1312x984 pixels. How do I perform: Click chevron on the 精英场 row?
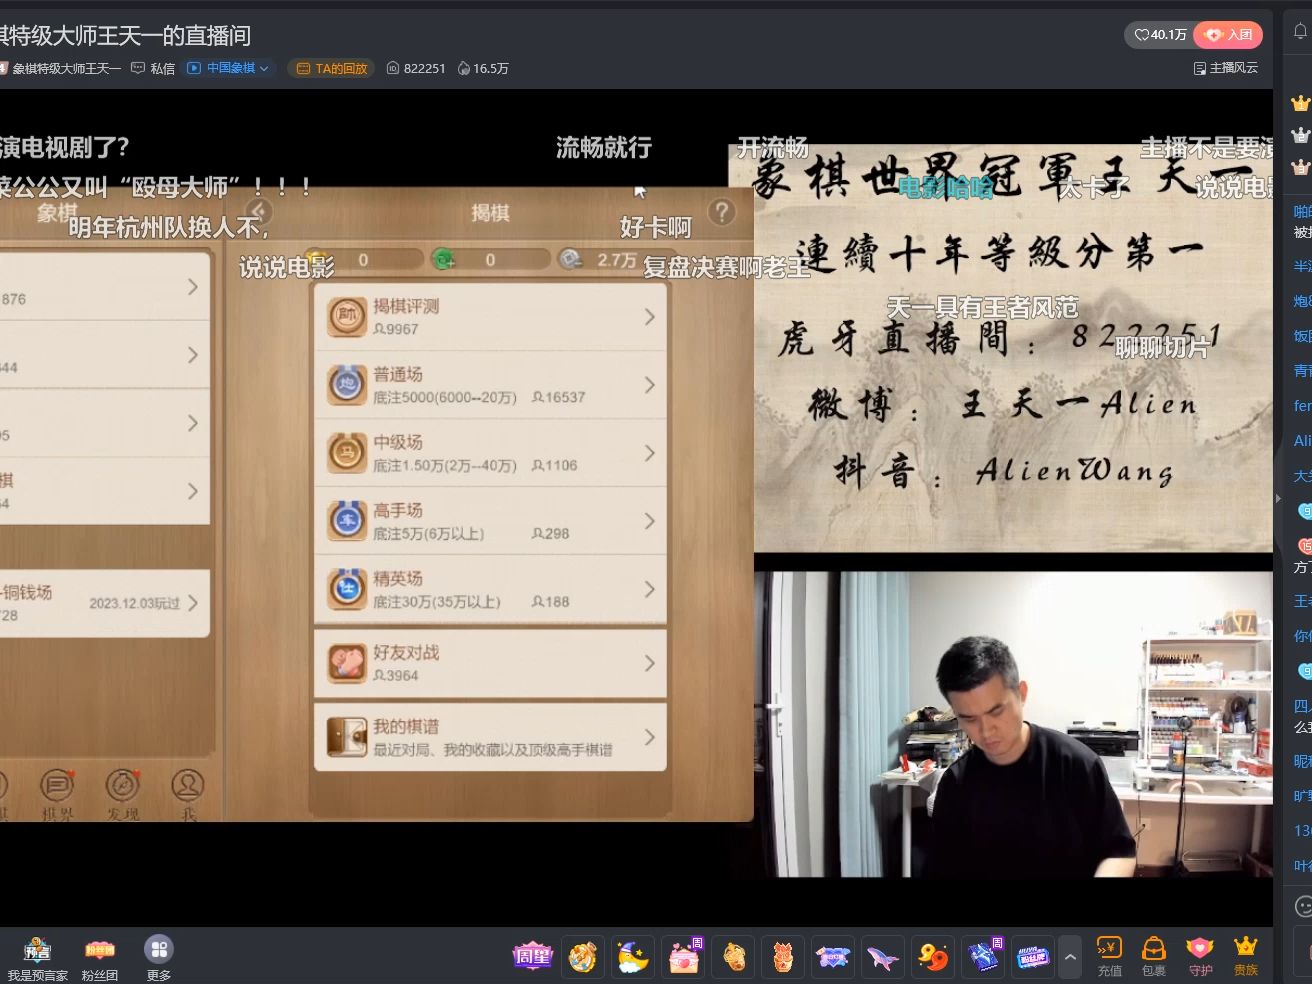649,588
